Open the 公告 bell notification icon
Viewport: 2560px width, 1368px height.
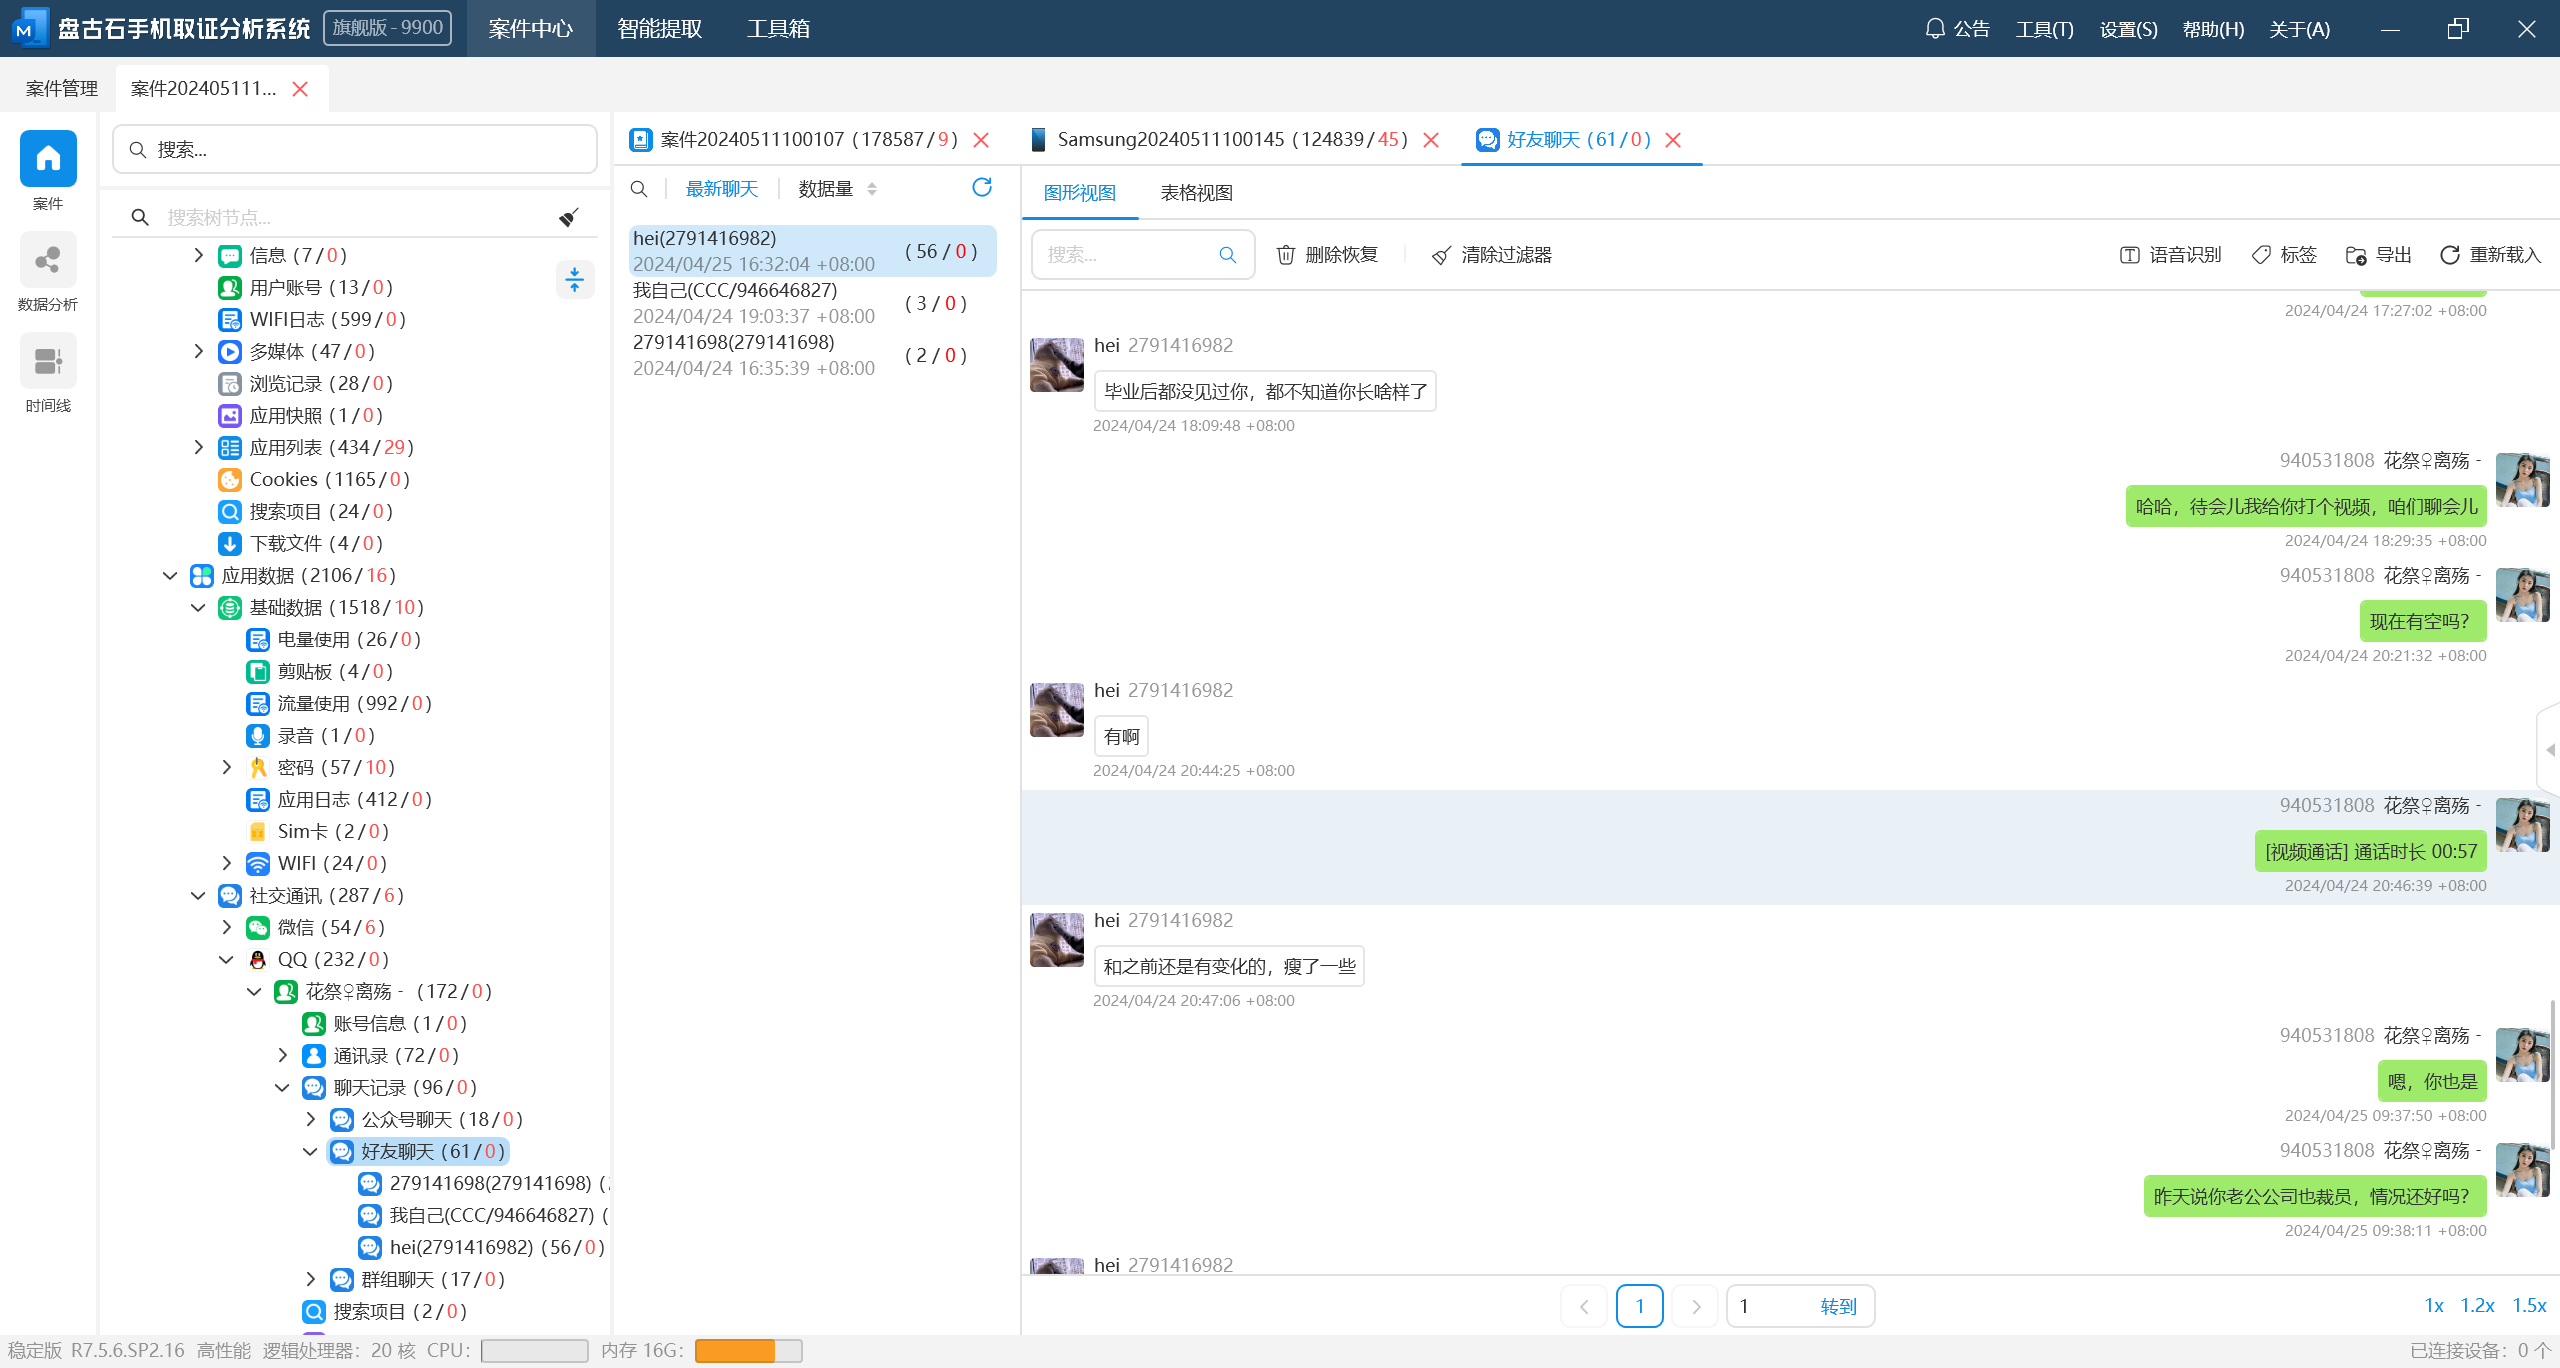click(1935, 29)
